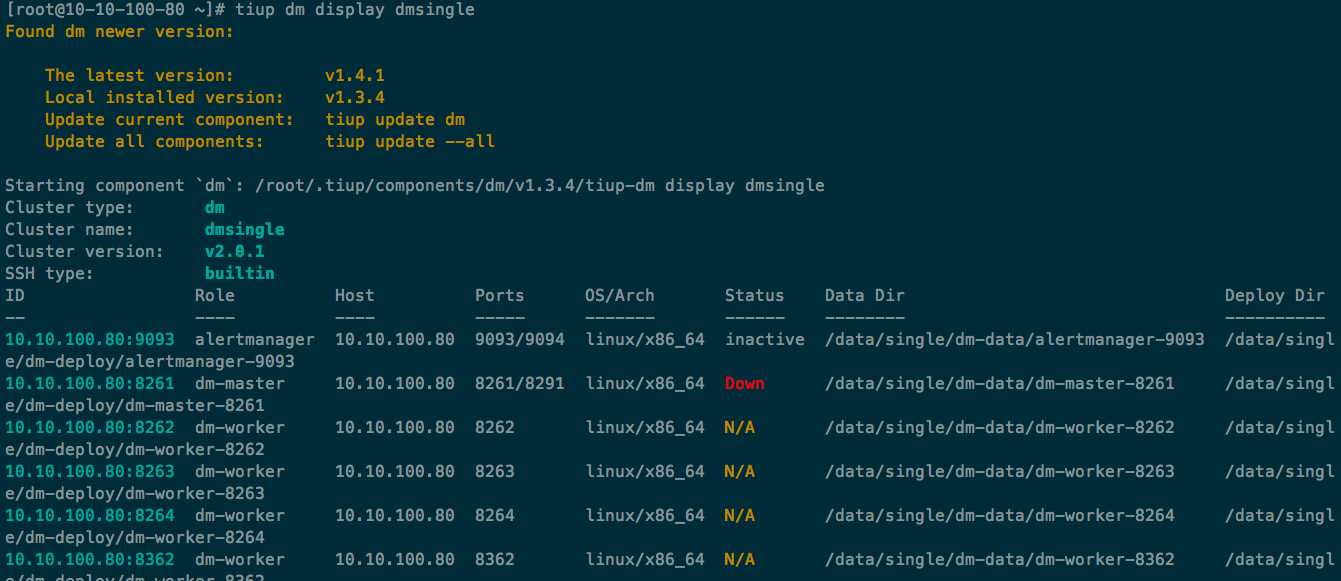Click the latest version value v1.4.1

(354, 75)
